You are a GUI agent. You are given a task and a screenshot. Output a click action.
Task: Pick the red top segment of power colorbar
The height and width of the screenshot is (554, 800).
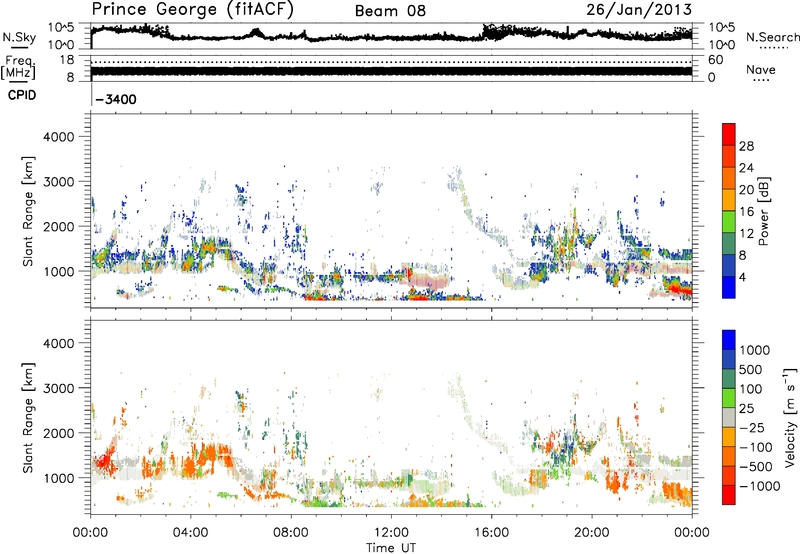point(729,134)
